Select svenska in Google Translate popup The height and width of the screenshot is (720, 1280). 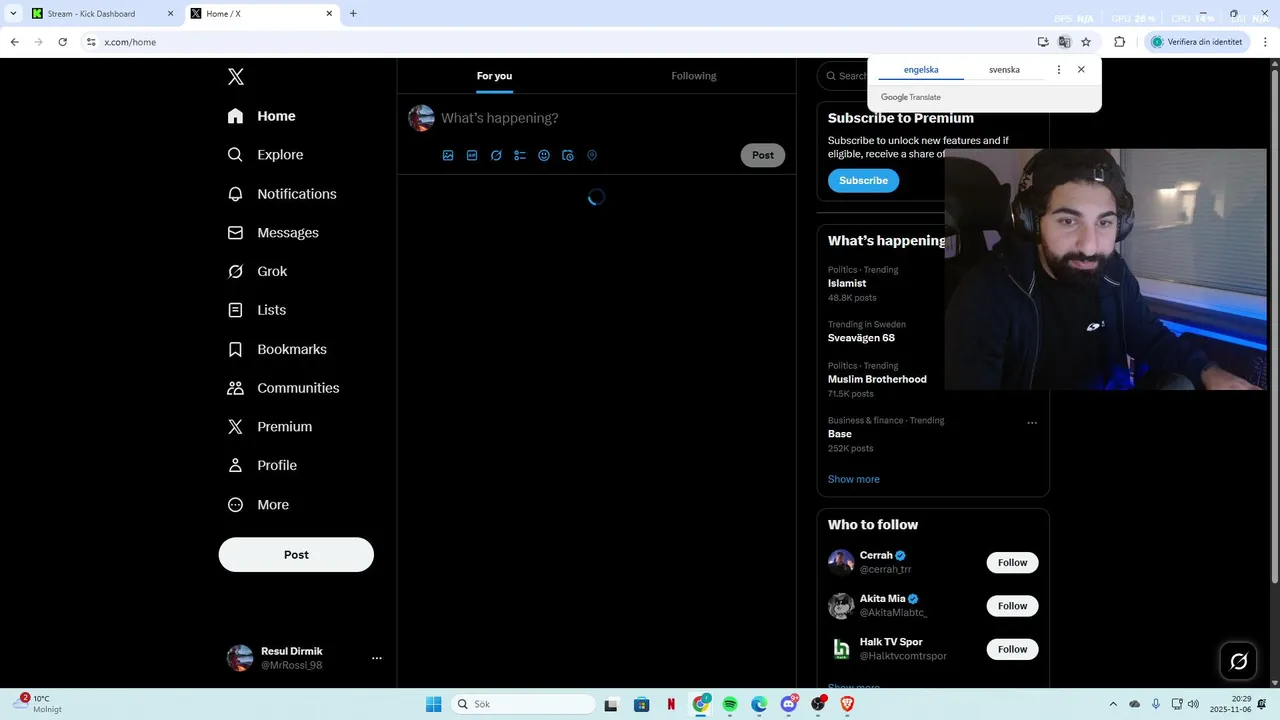pyautogui.click(x=1004, y=70)
